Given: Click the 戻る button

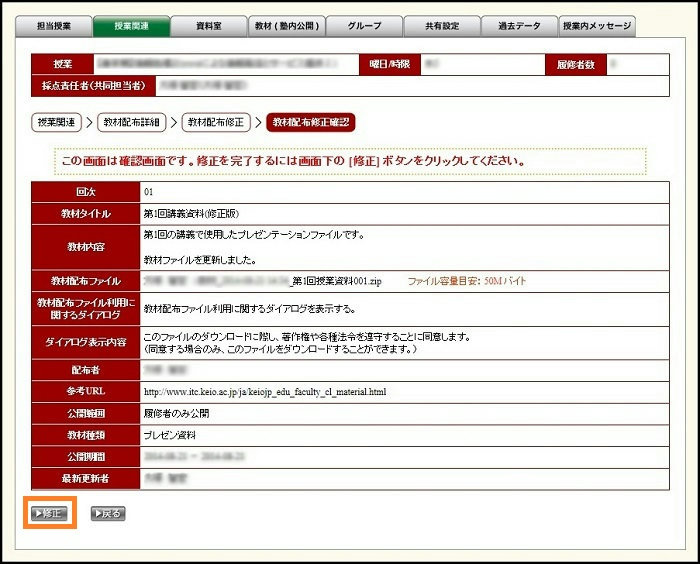Looking at the screenshot, I should [x=108, y=513].
